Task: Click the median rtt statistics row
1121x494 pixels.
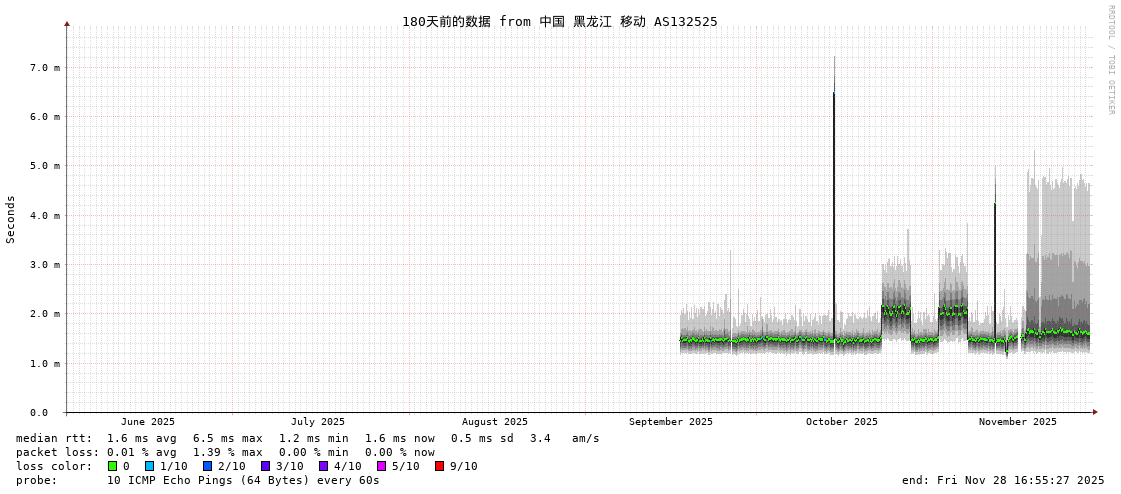Action: [308, 438]
